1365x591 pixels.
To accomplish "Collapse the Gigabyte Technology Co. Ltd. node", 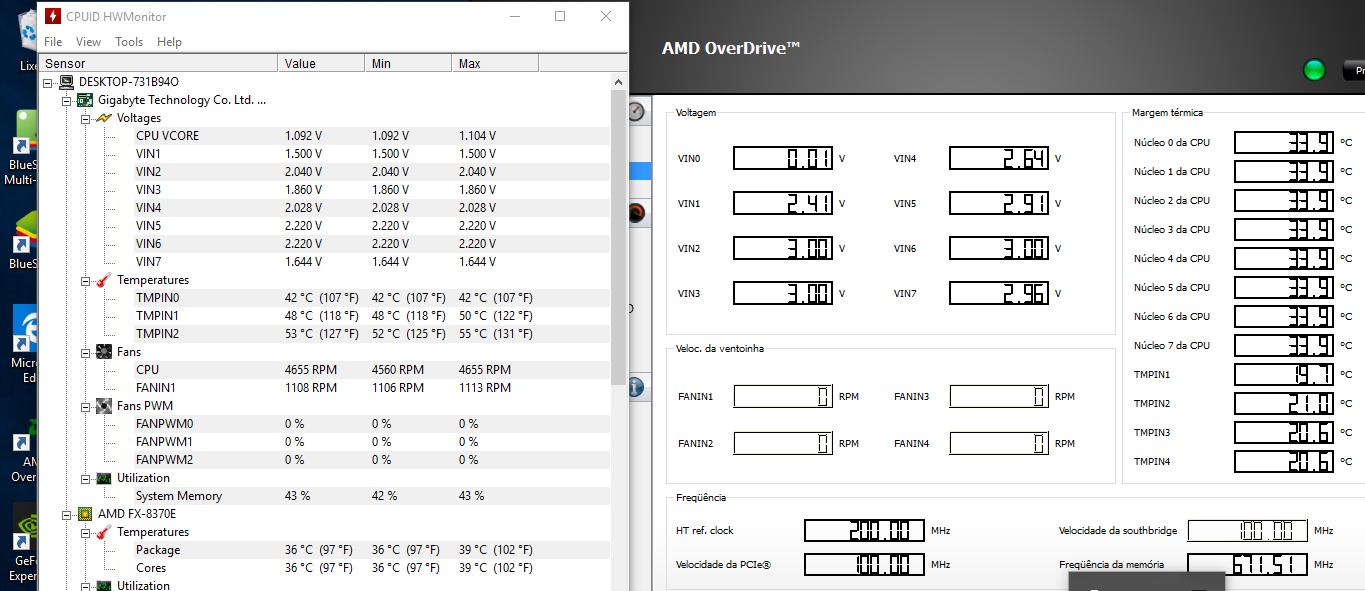I will [67, 100].
